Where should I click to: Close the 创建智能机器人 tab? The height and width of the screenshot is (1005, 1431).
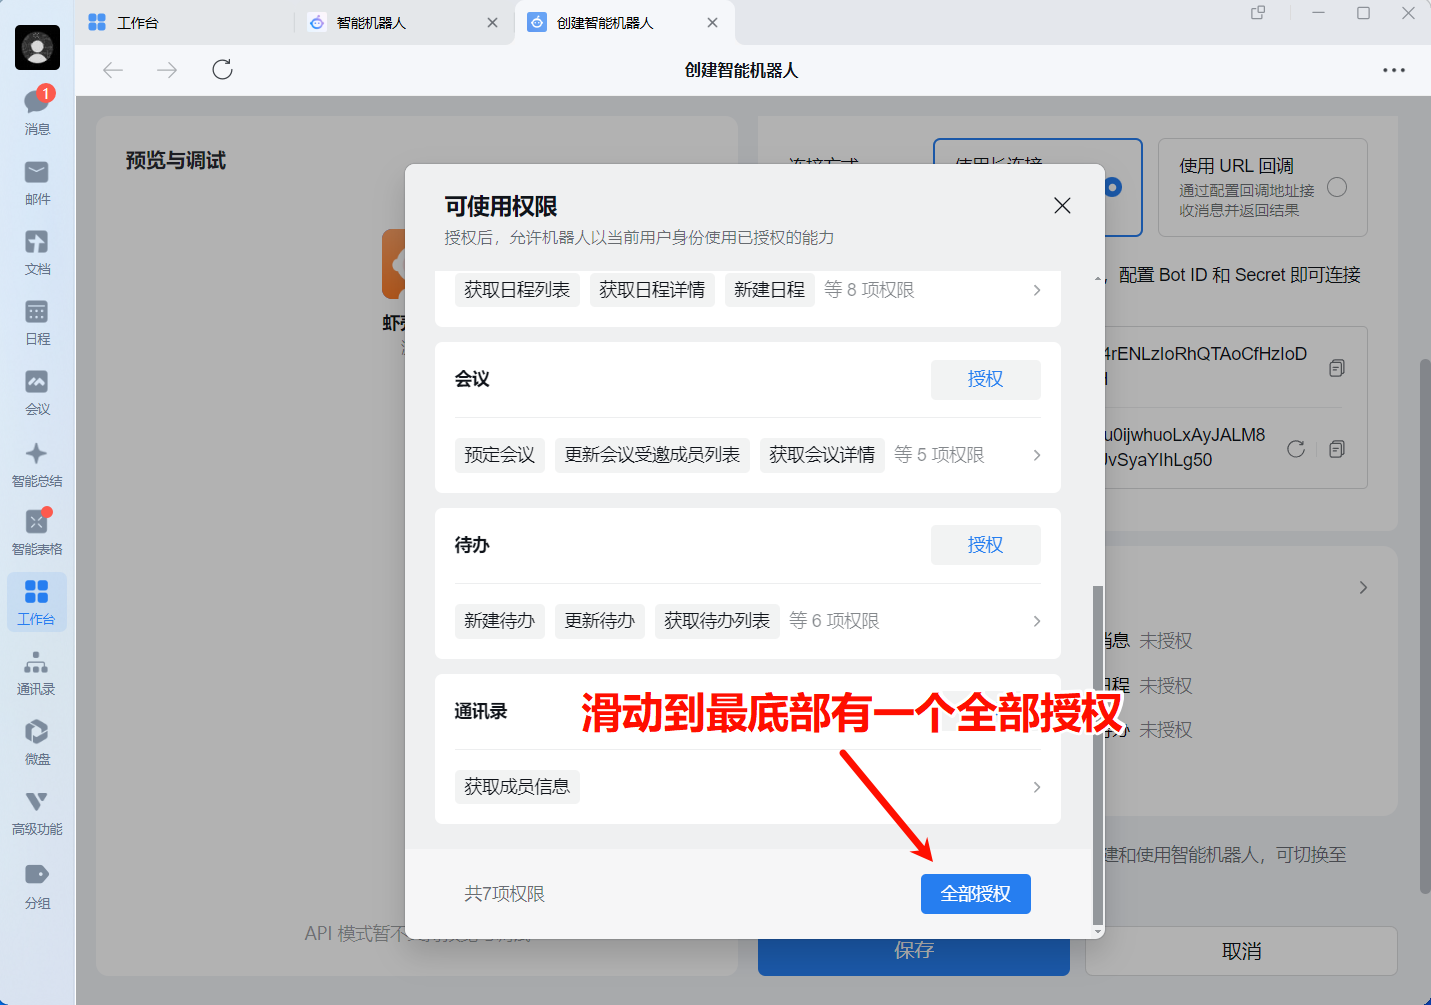click(x=712, y=23)
